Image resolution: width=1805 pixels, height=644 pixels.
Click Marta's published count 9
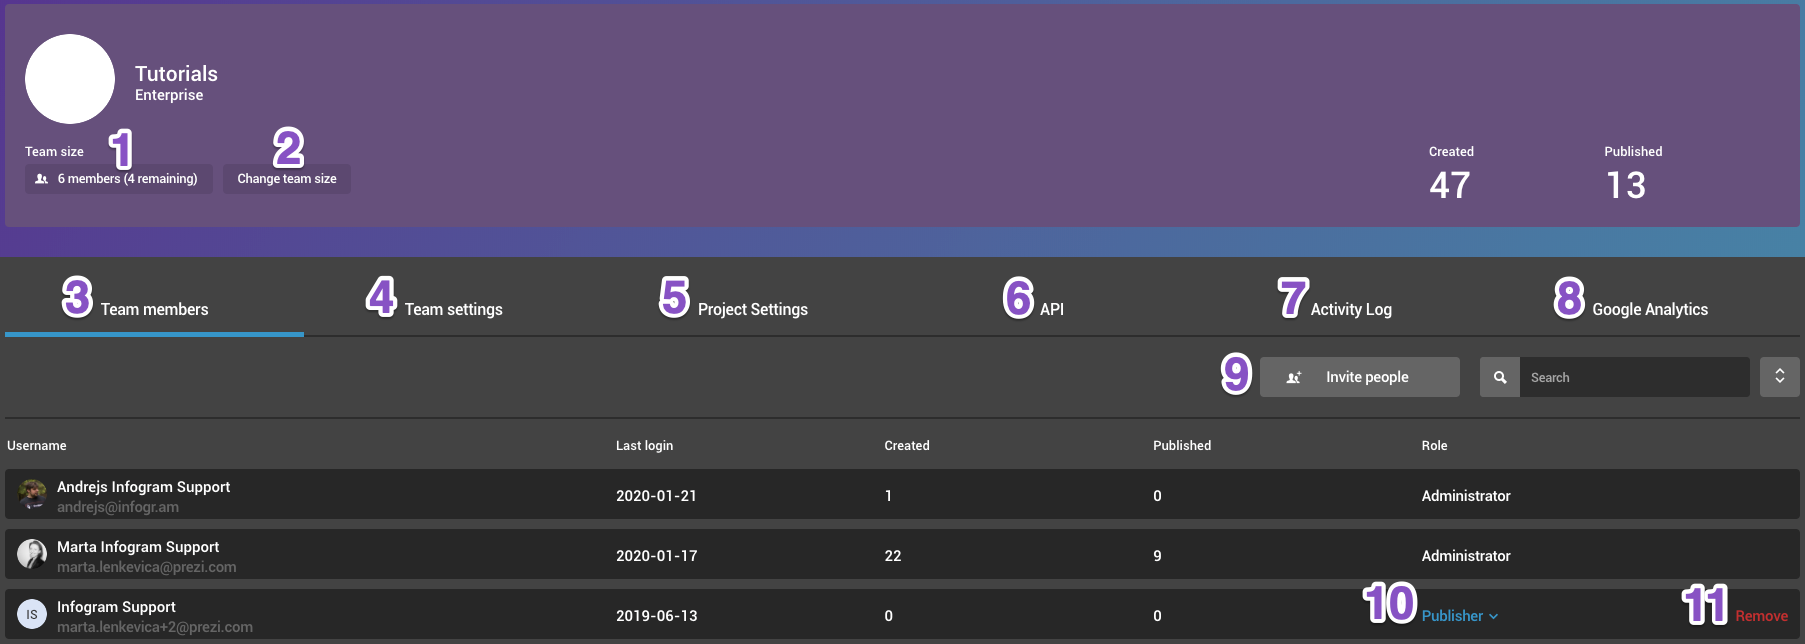point(1157,556)
